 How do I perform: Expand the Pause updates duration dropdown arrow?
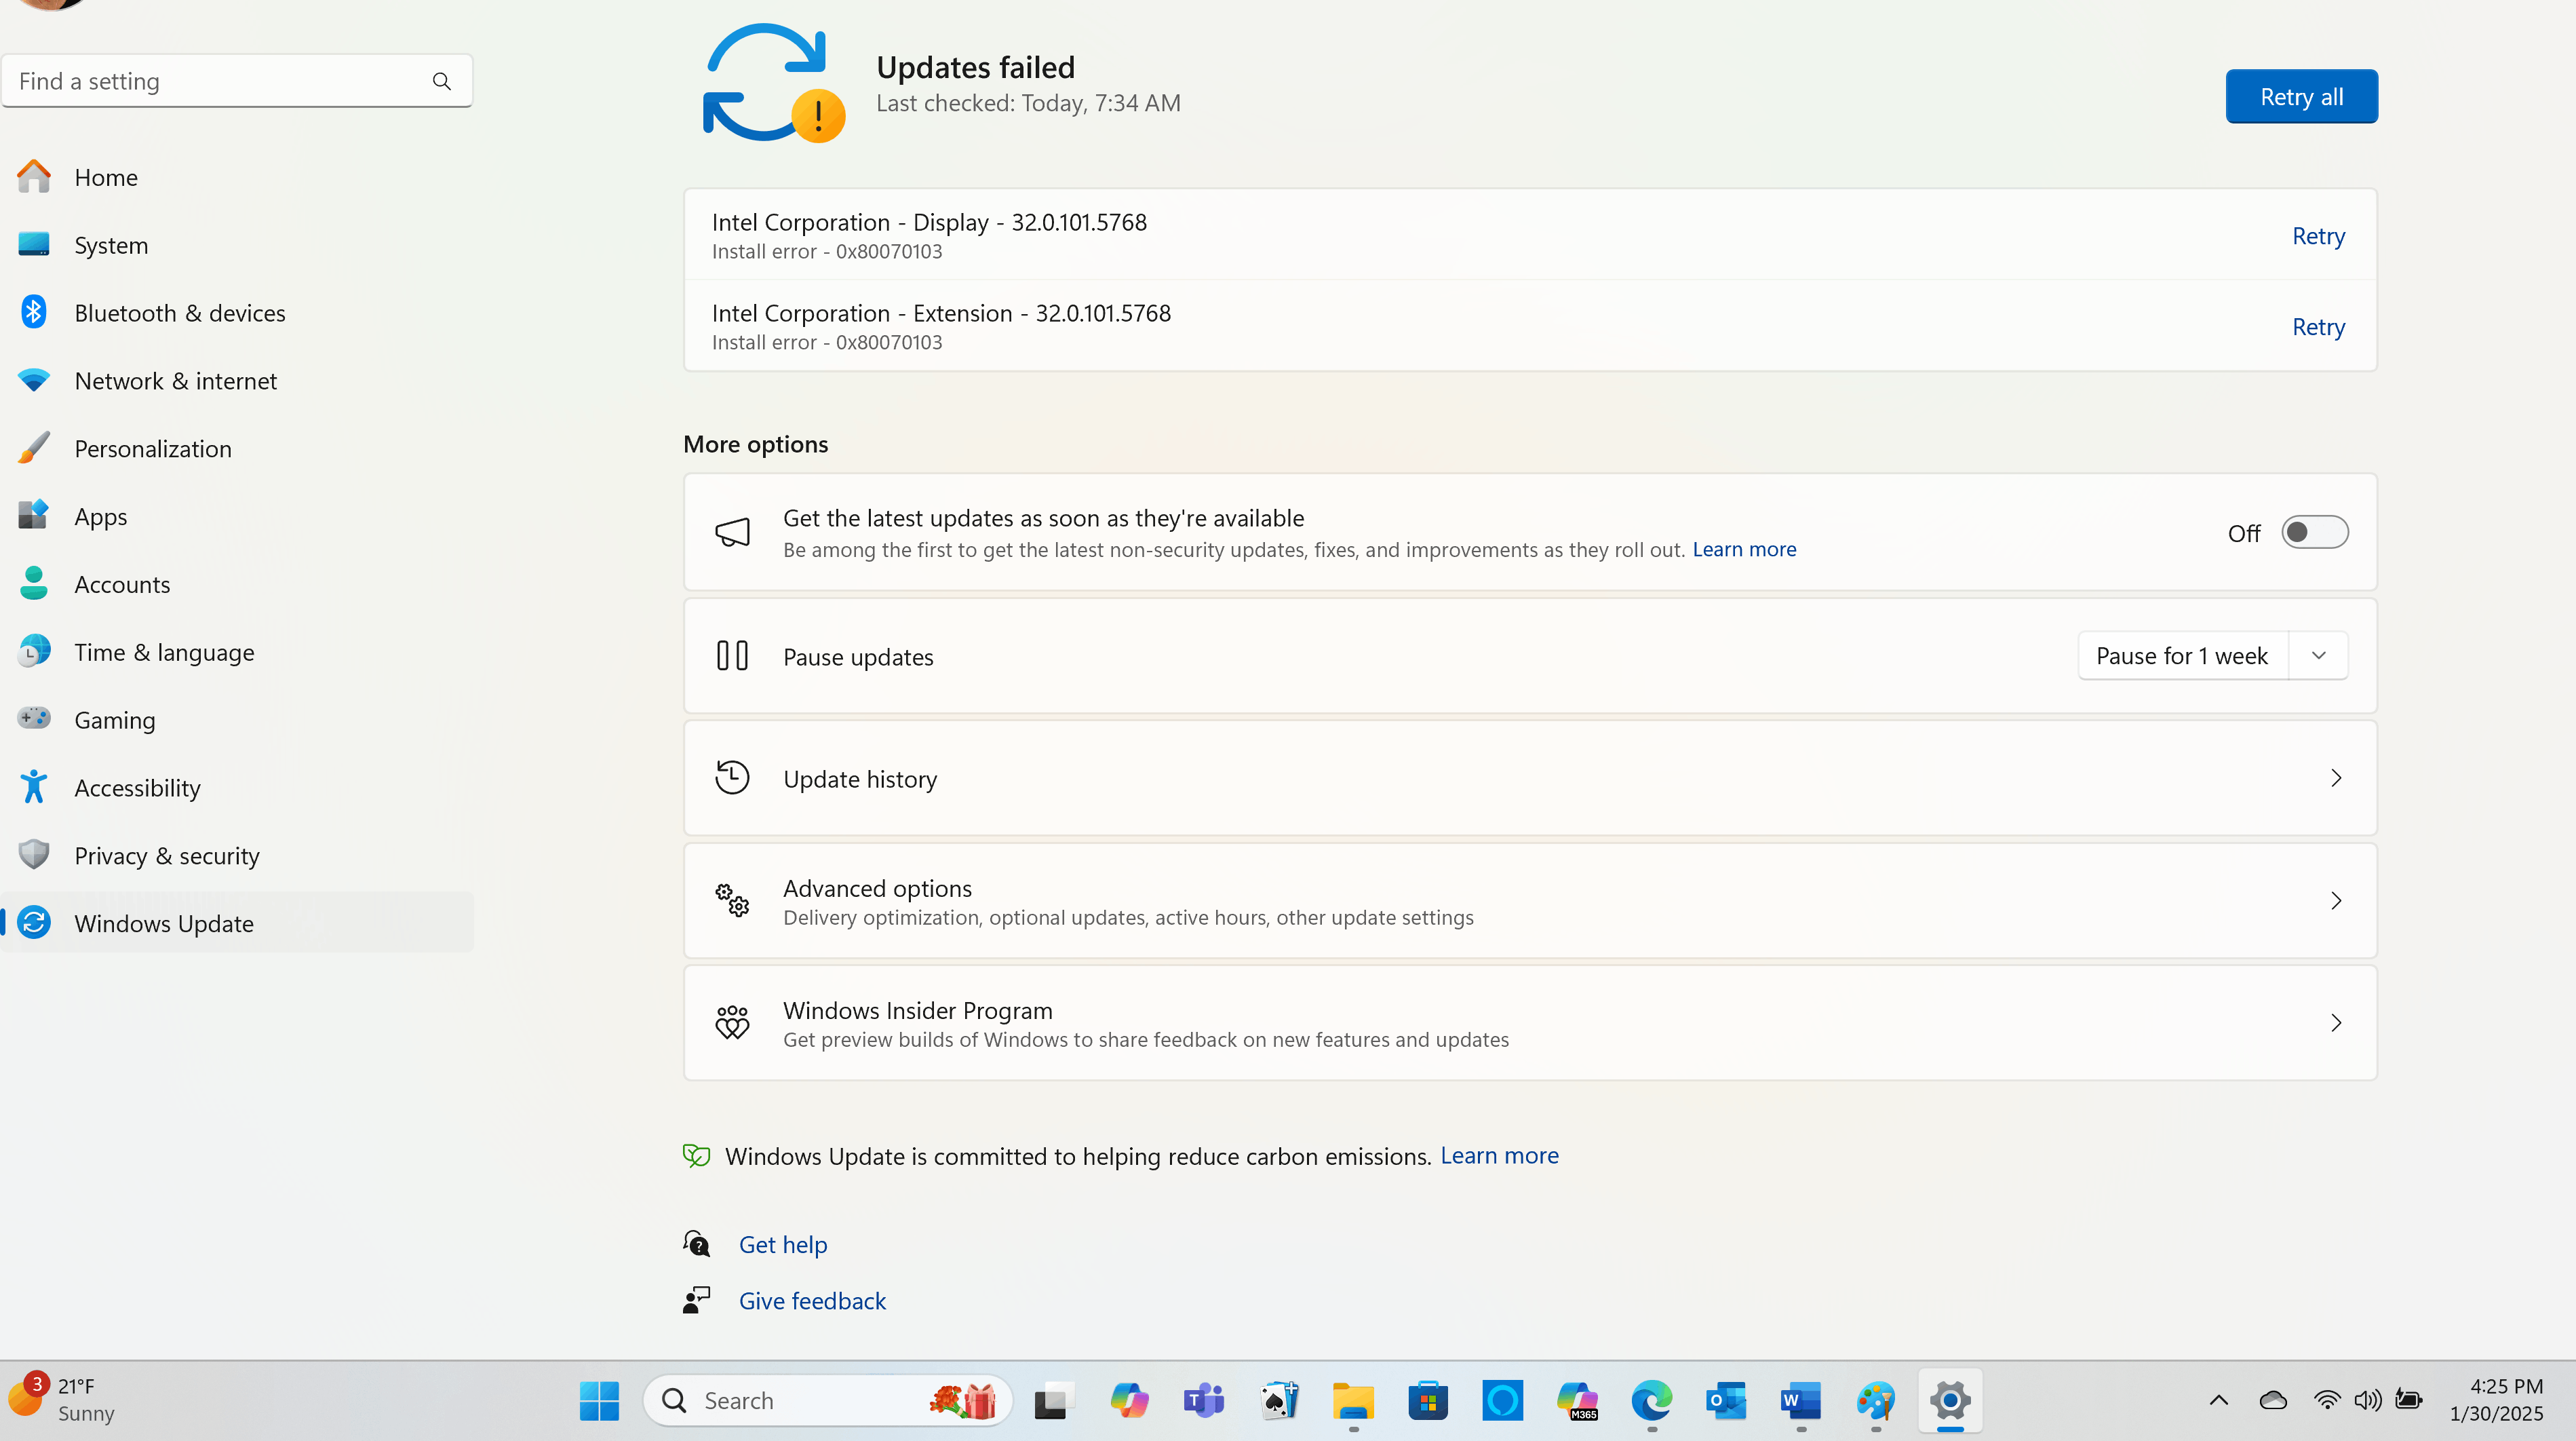tap(2318, 656)
